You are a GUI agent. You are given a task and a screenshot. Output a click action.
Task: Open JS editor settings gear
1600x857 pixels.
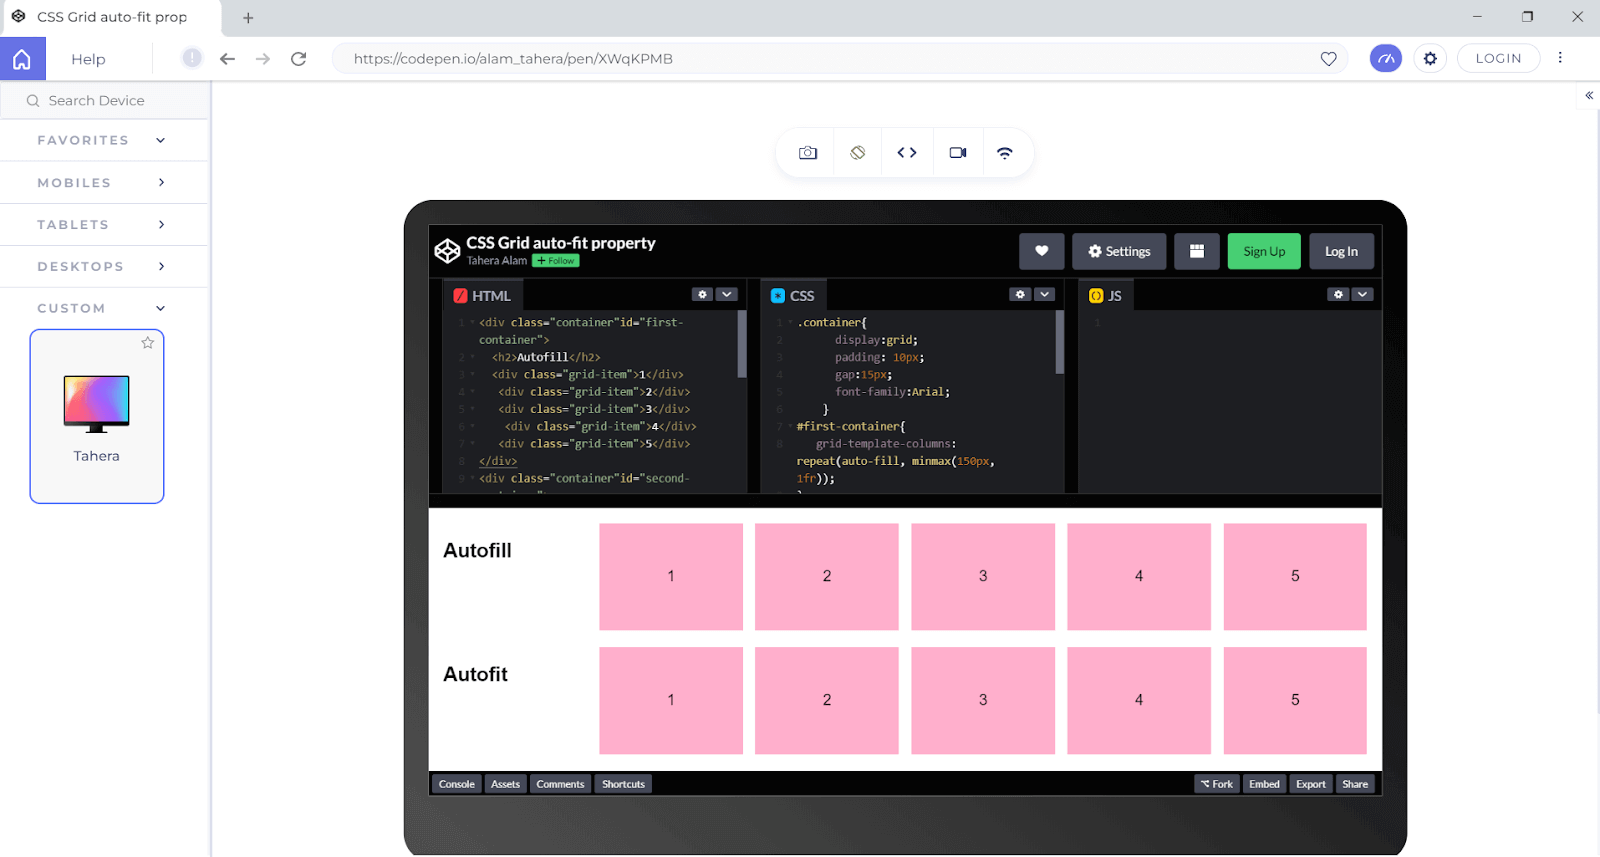(1338, 294)
